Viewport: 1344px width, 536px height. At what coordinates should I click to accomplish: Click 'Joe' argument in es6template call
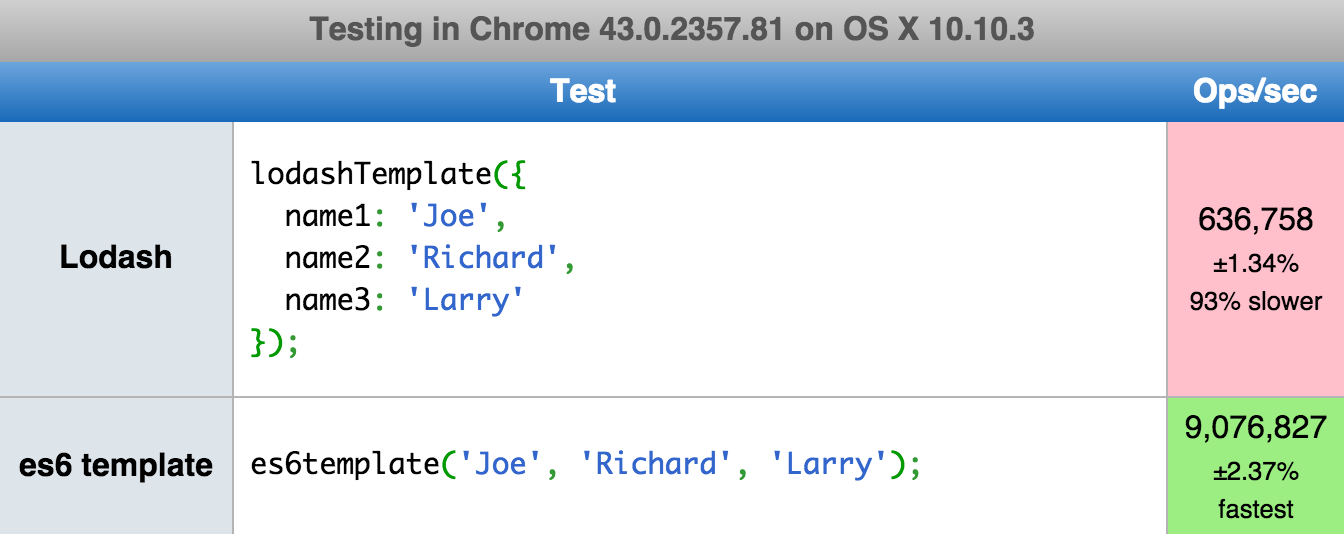pyautogui.click(x=500, y=464)
